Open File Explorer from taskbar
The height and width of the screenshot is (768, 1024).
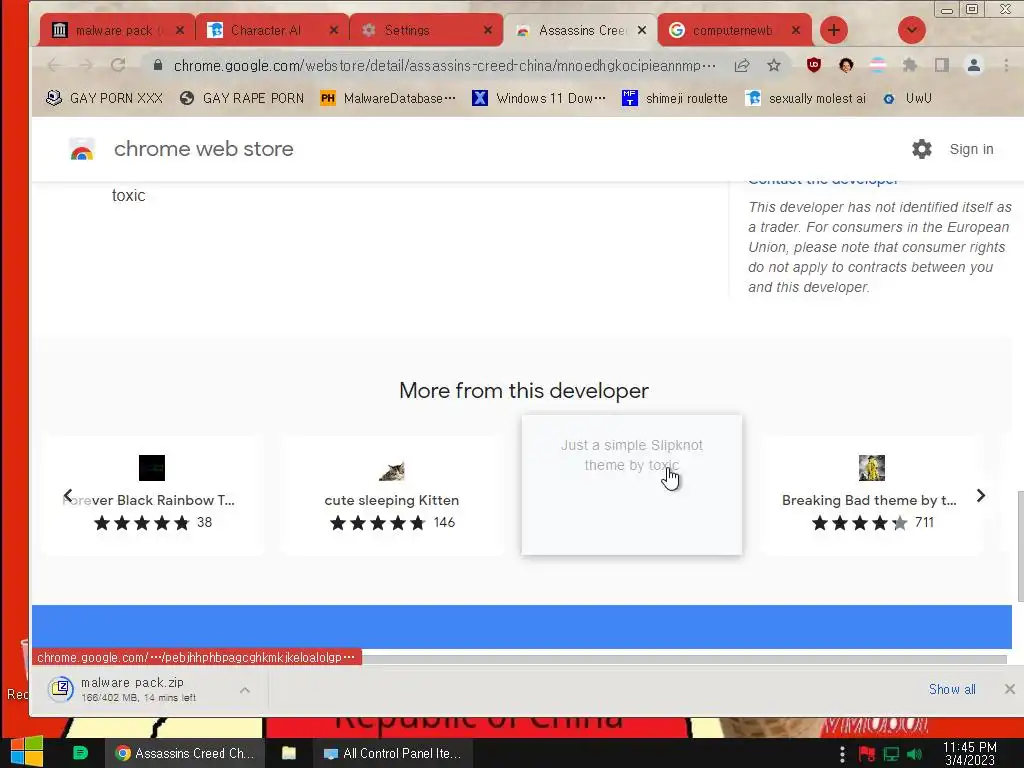point(289,753)
